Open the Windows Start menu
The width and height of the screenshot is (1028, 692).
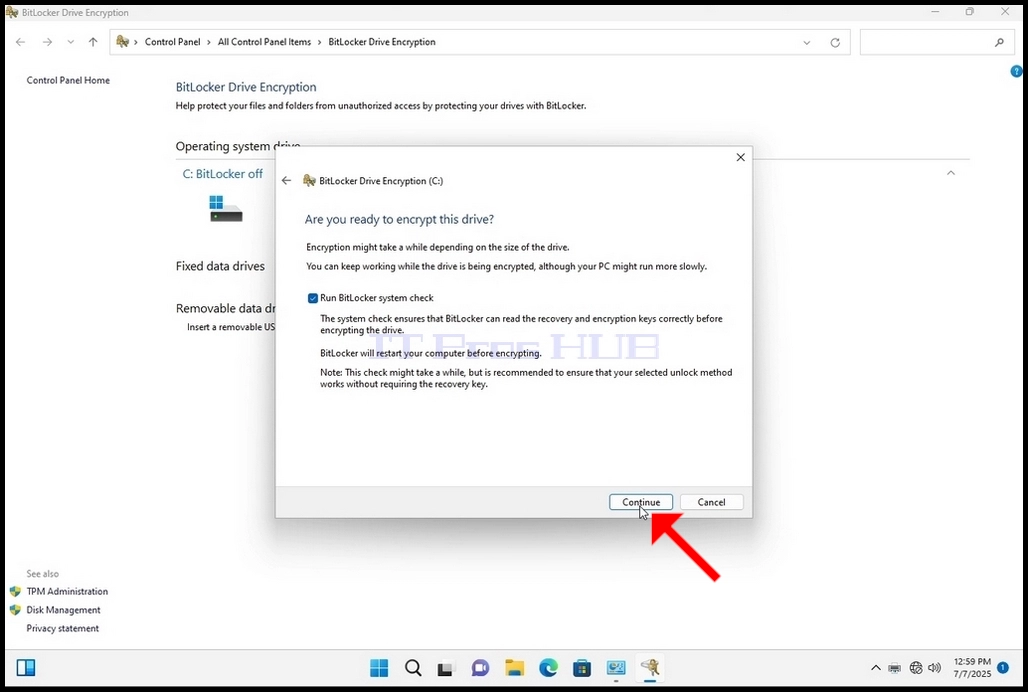click(x=379, y=668)
